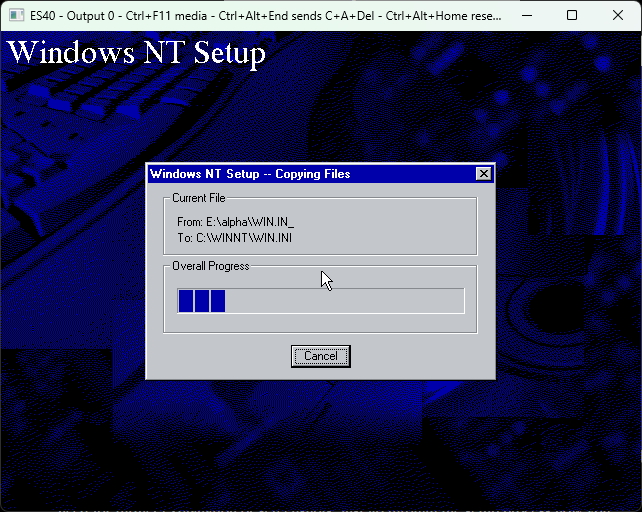Click the ES40 Output 0 window title text

coord(265,16)
